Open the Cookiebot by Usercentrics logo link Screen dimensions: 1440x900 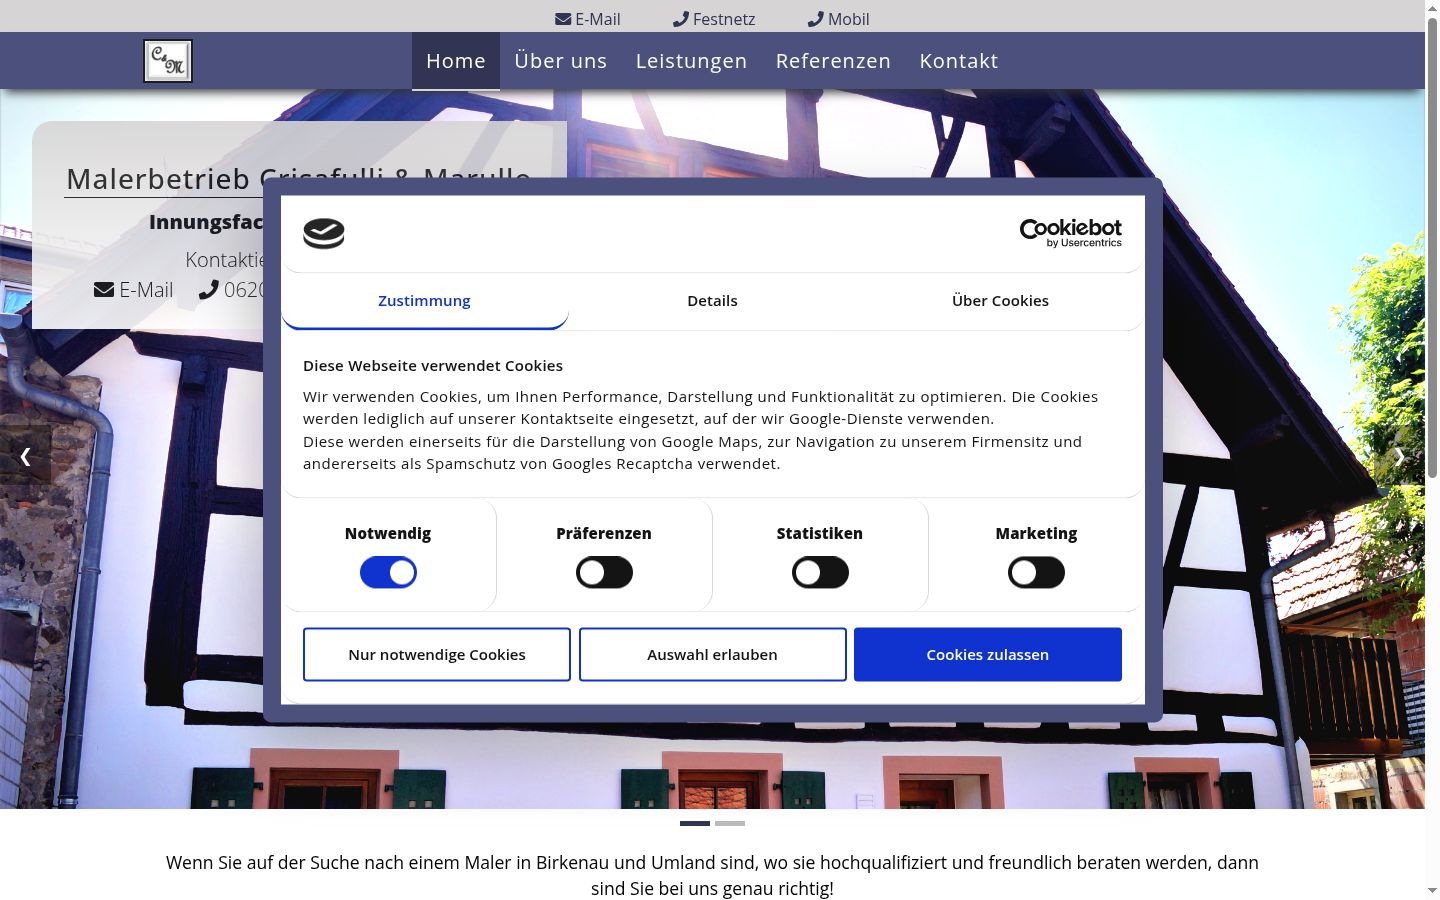(1070, 233)
